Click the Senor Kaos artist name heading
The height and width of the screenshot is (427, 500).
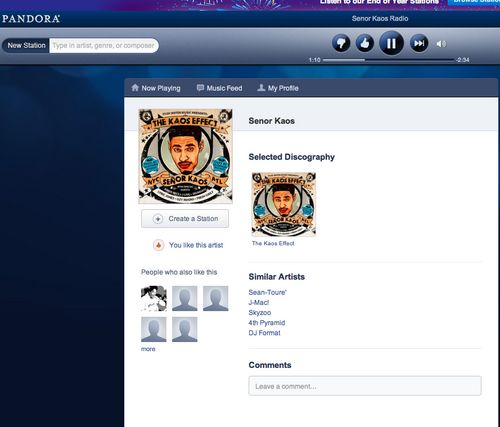click(x=272, y=121)
